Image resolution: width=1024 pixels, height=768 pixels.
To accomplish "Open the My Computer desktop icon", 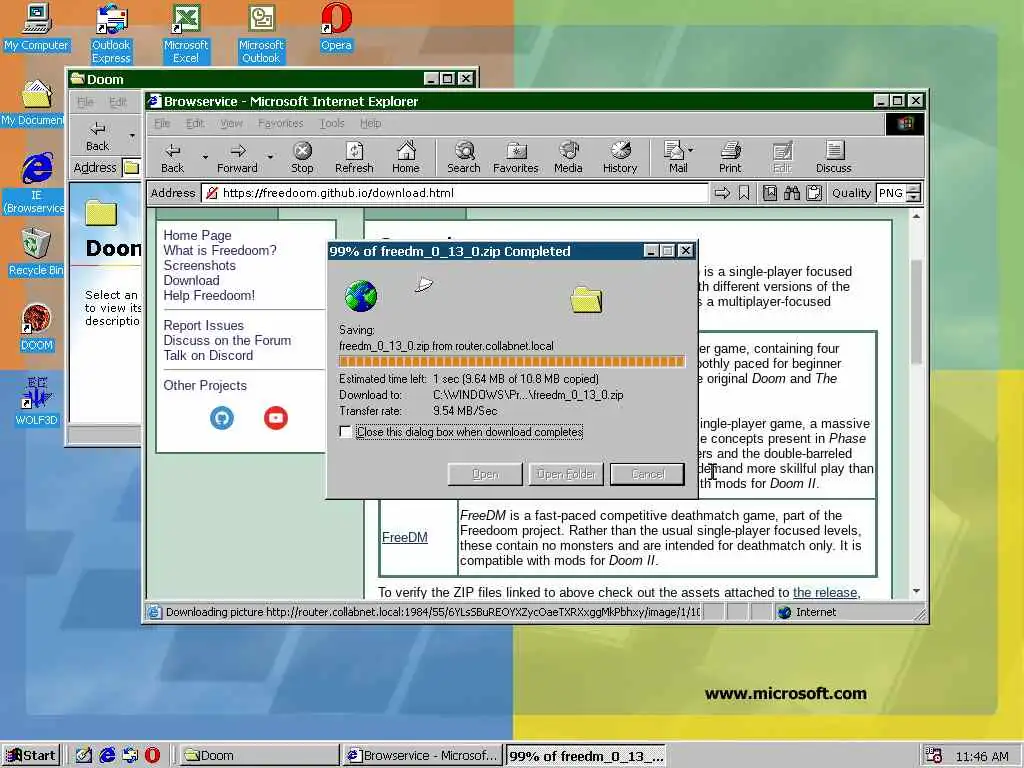I will tap(36, 27).
